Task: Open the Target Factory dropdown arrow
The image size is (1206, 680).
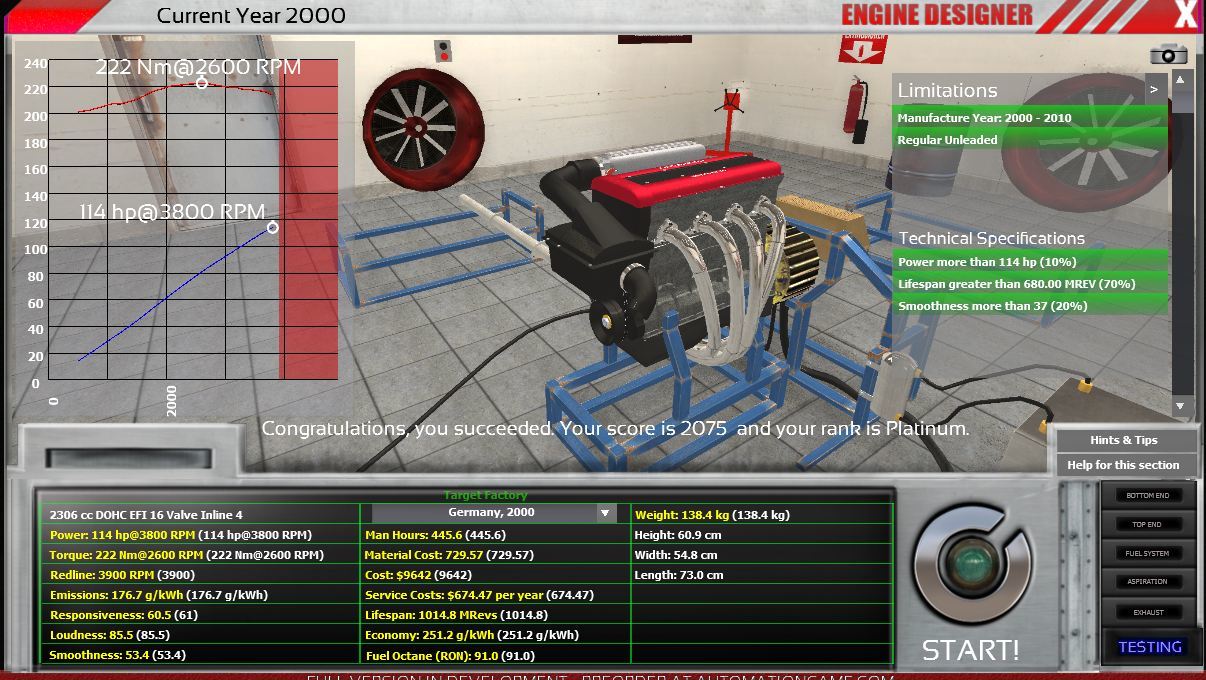Action: tap(604, 513)
